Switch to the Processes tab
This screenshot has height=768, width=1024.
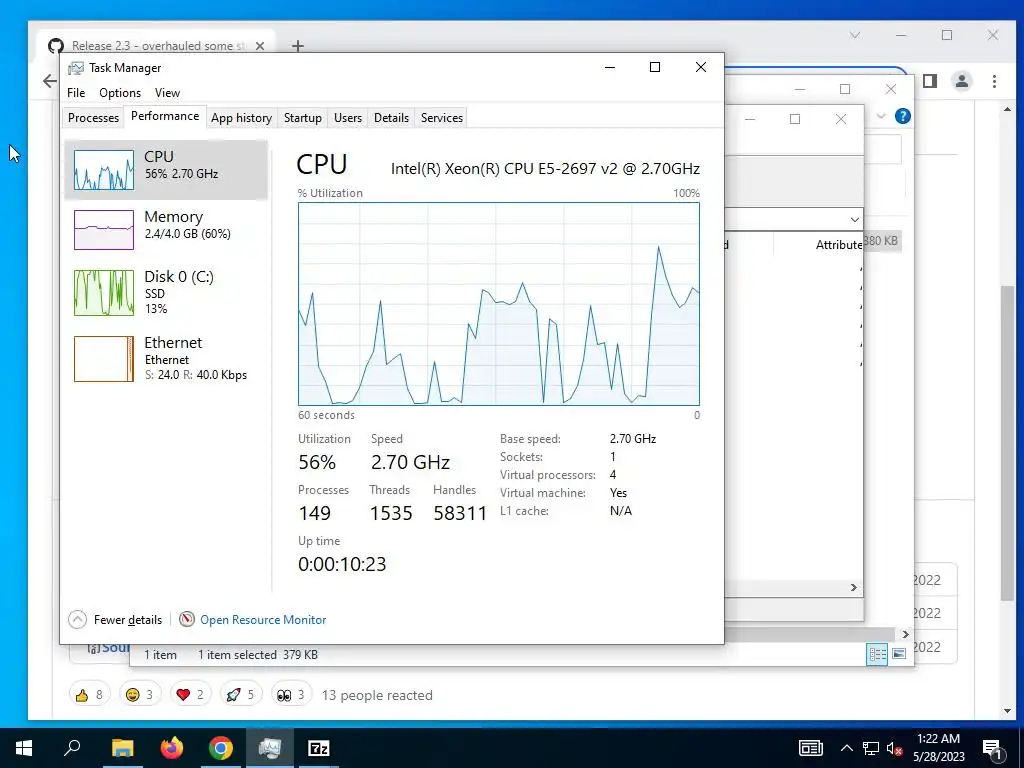click(x=93, y=118)
